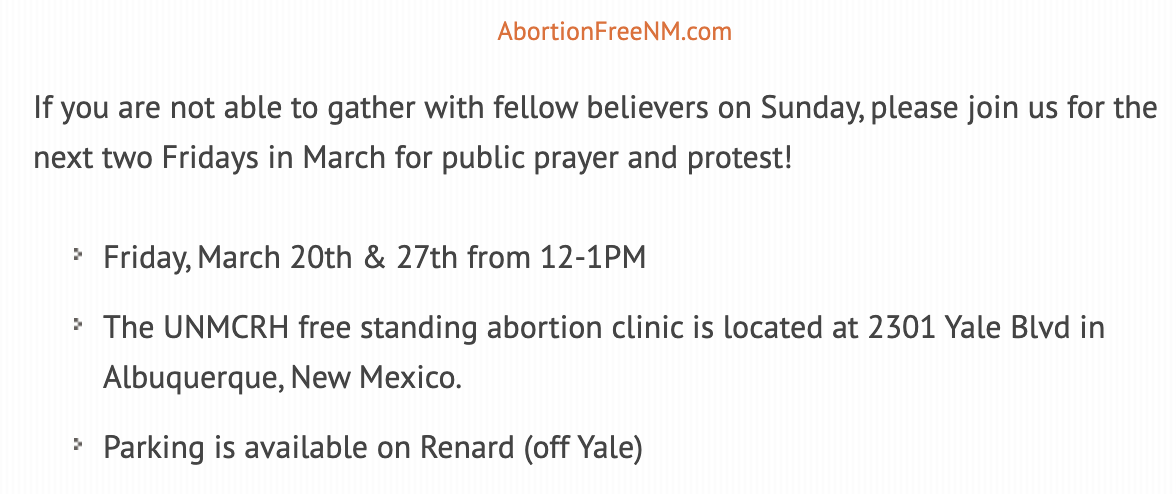The height and width of the screenshot is (494, 1176).
Task: Click the 'Friday, March 20th & 27th' list item
Action: 374,258
